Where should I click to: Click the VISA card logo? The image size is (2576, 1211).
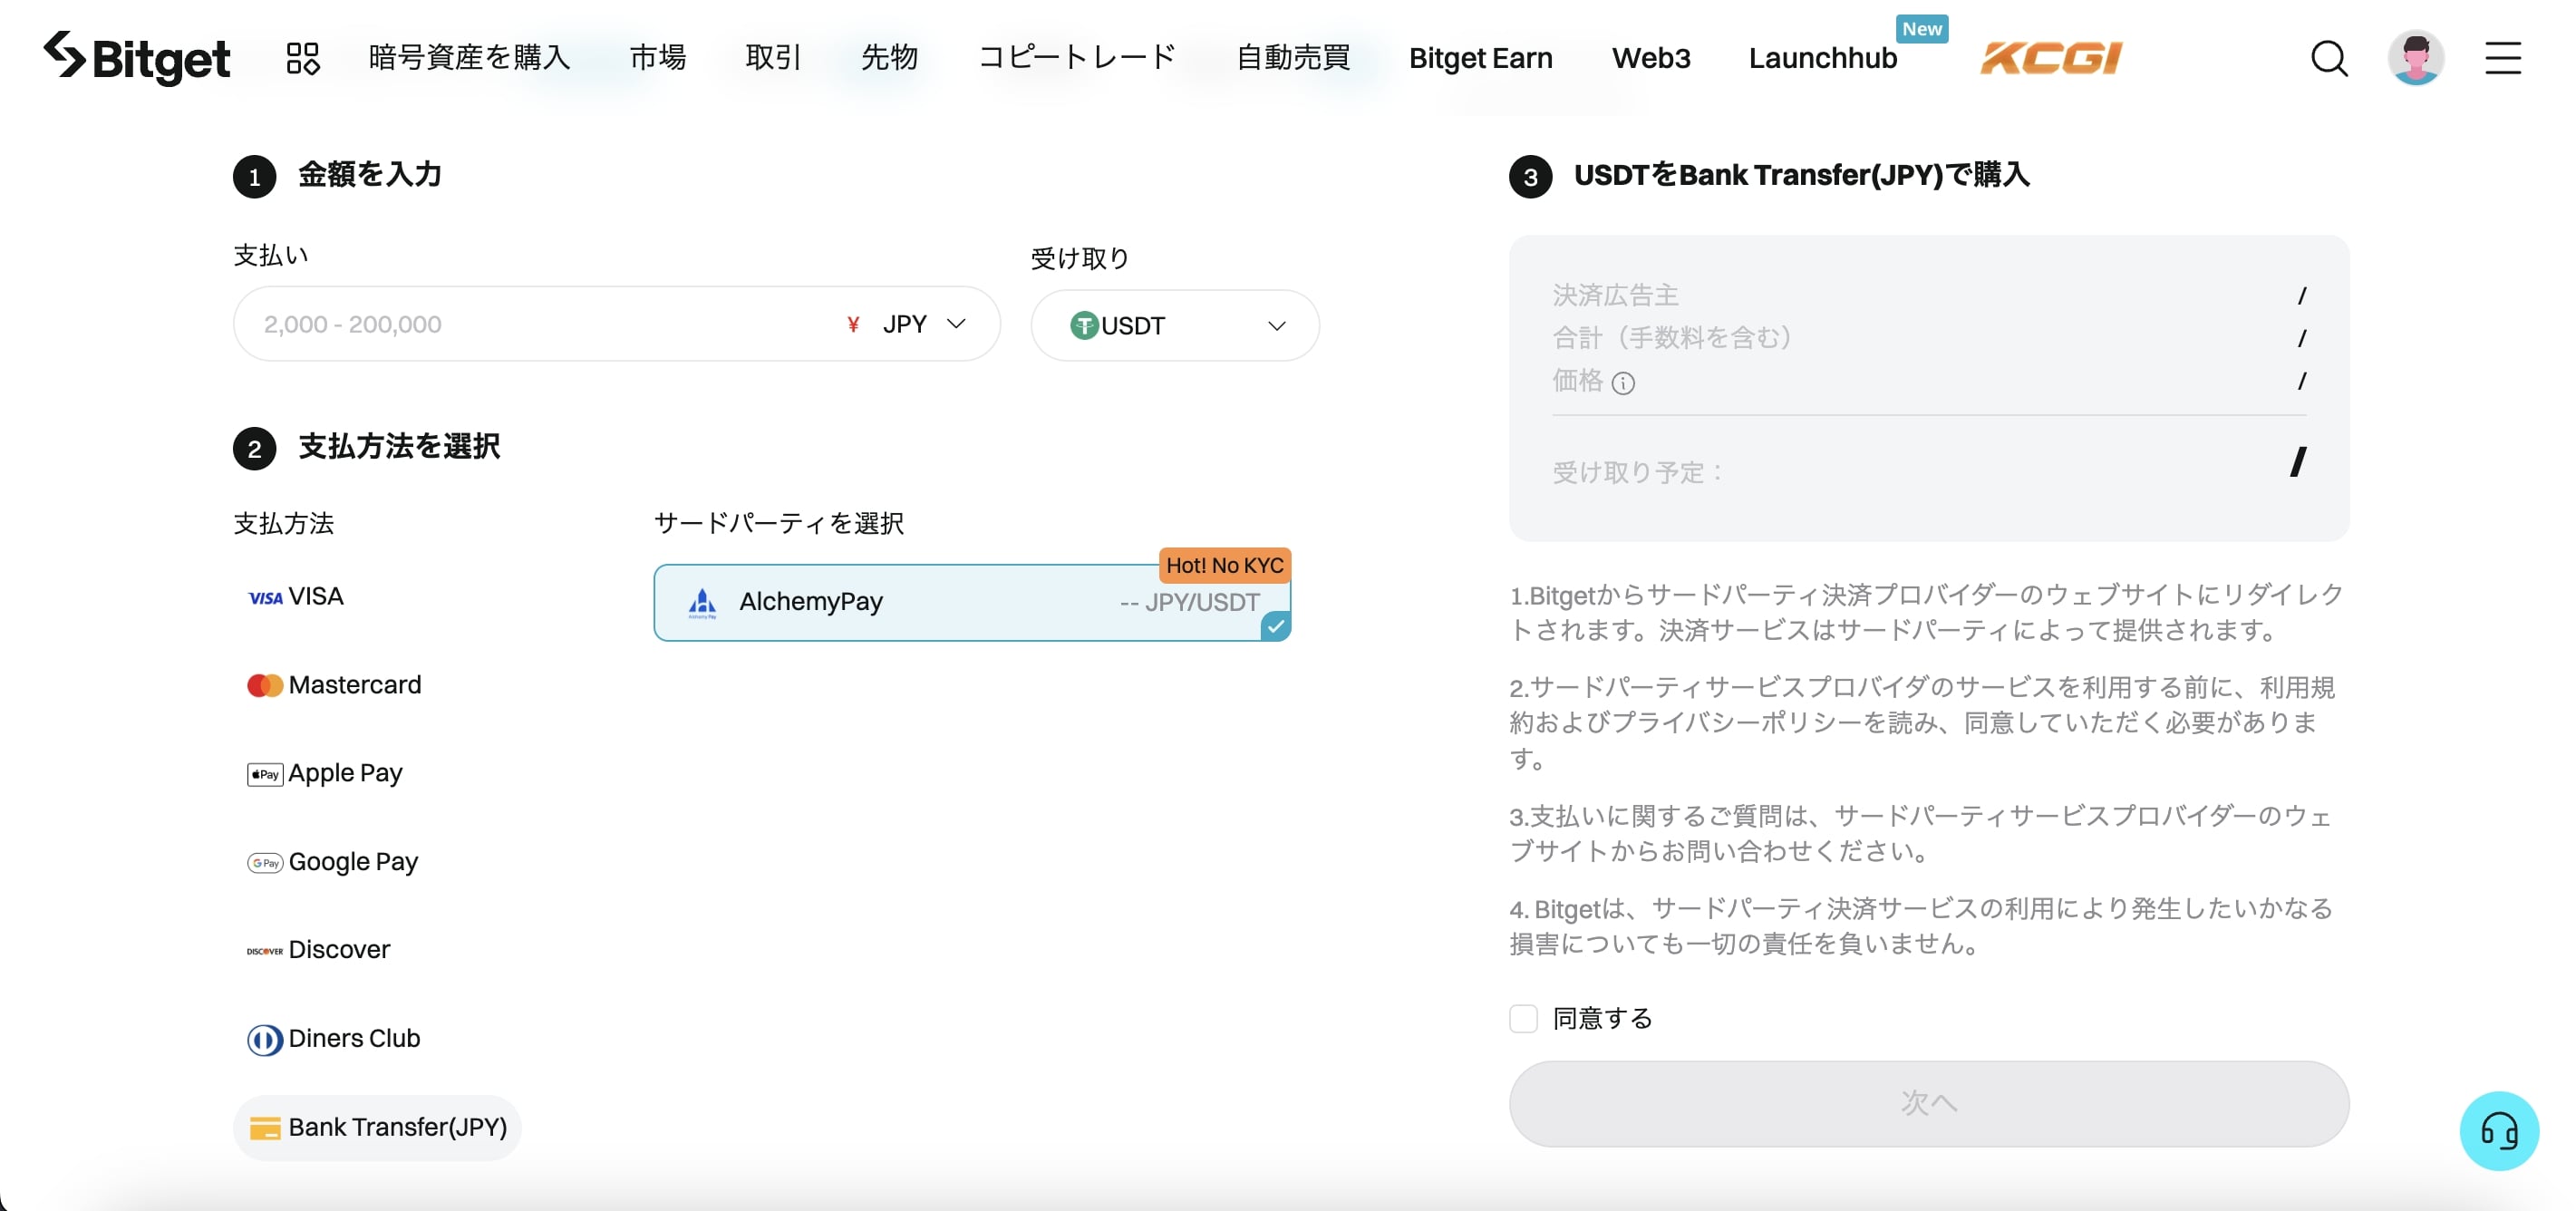pos(265,598)
